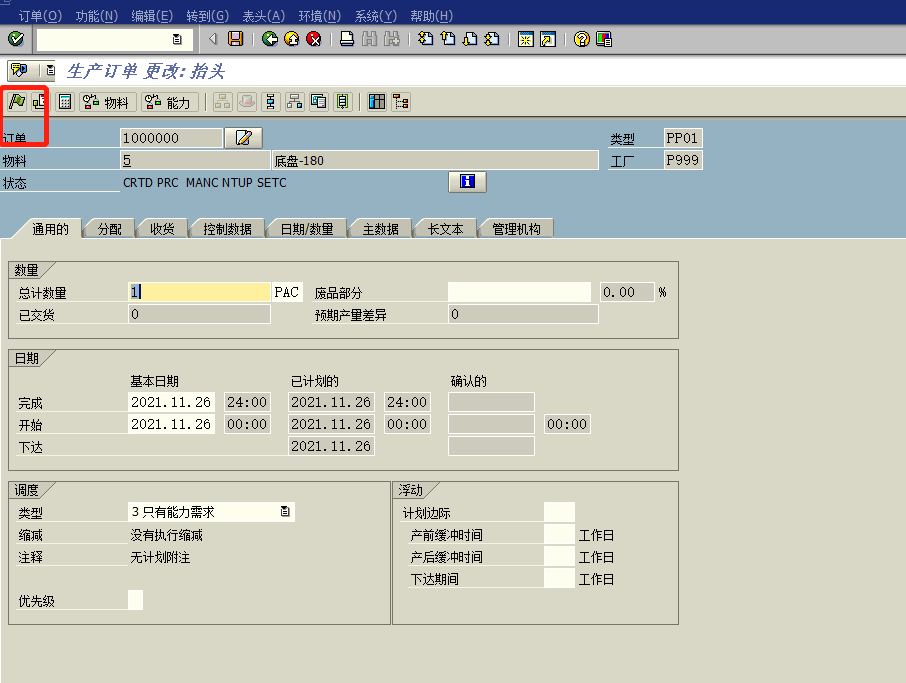Viewport: 906px width, 683px height.
Task: Create new session icon
Action: pyautogui.click(x=526, y=39)
